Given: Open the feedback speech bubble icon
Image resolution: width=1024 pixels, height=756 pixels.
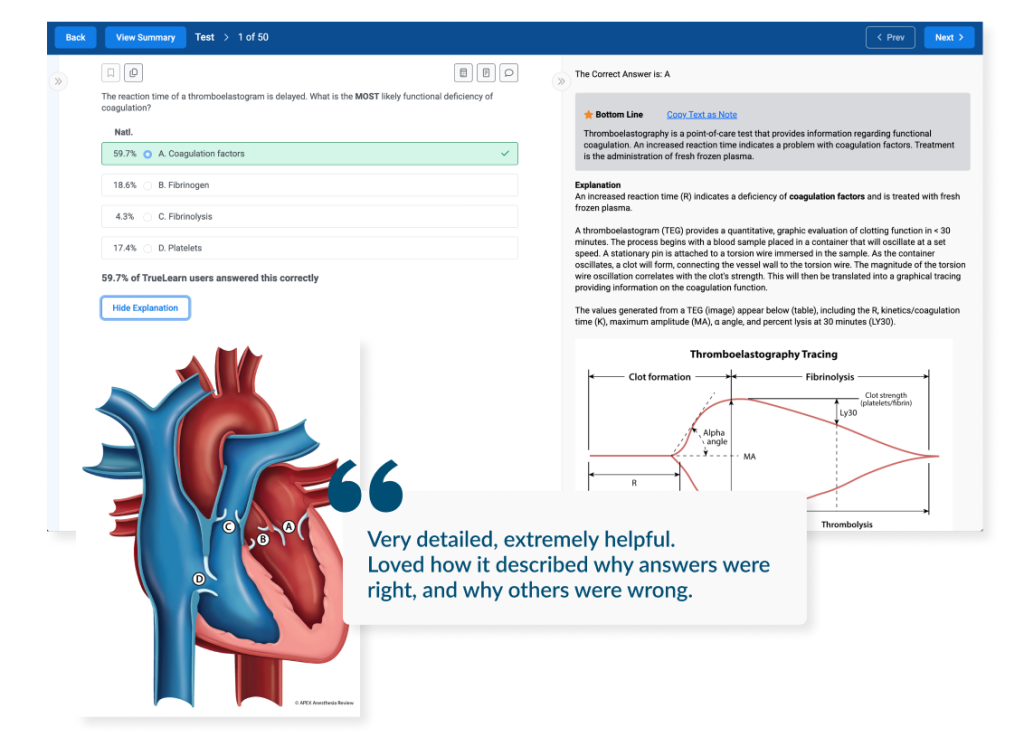Looking at the screenshot, I should click(509, 72).
